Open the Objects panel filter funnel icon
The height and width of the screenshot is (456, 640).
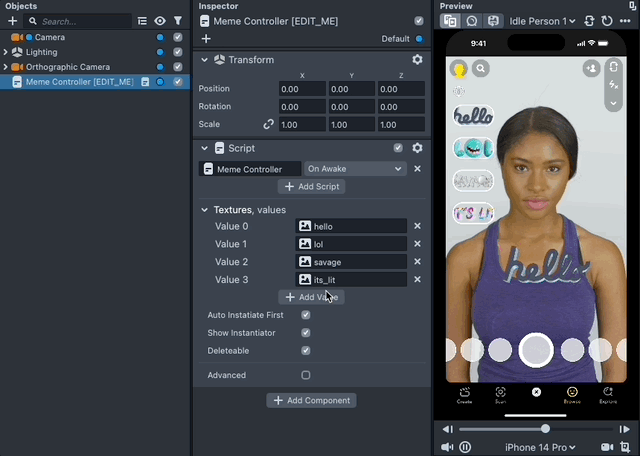177,21
